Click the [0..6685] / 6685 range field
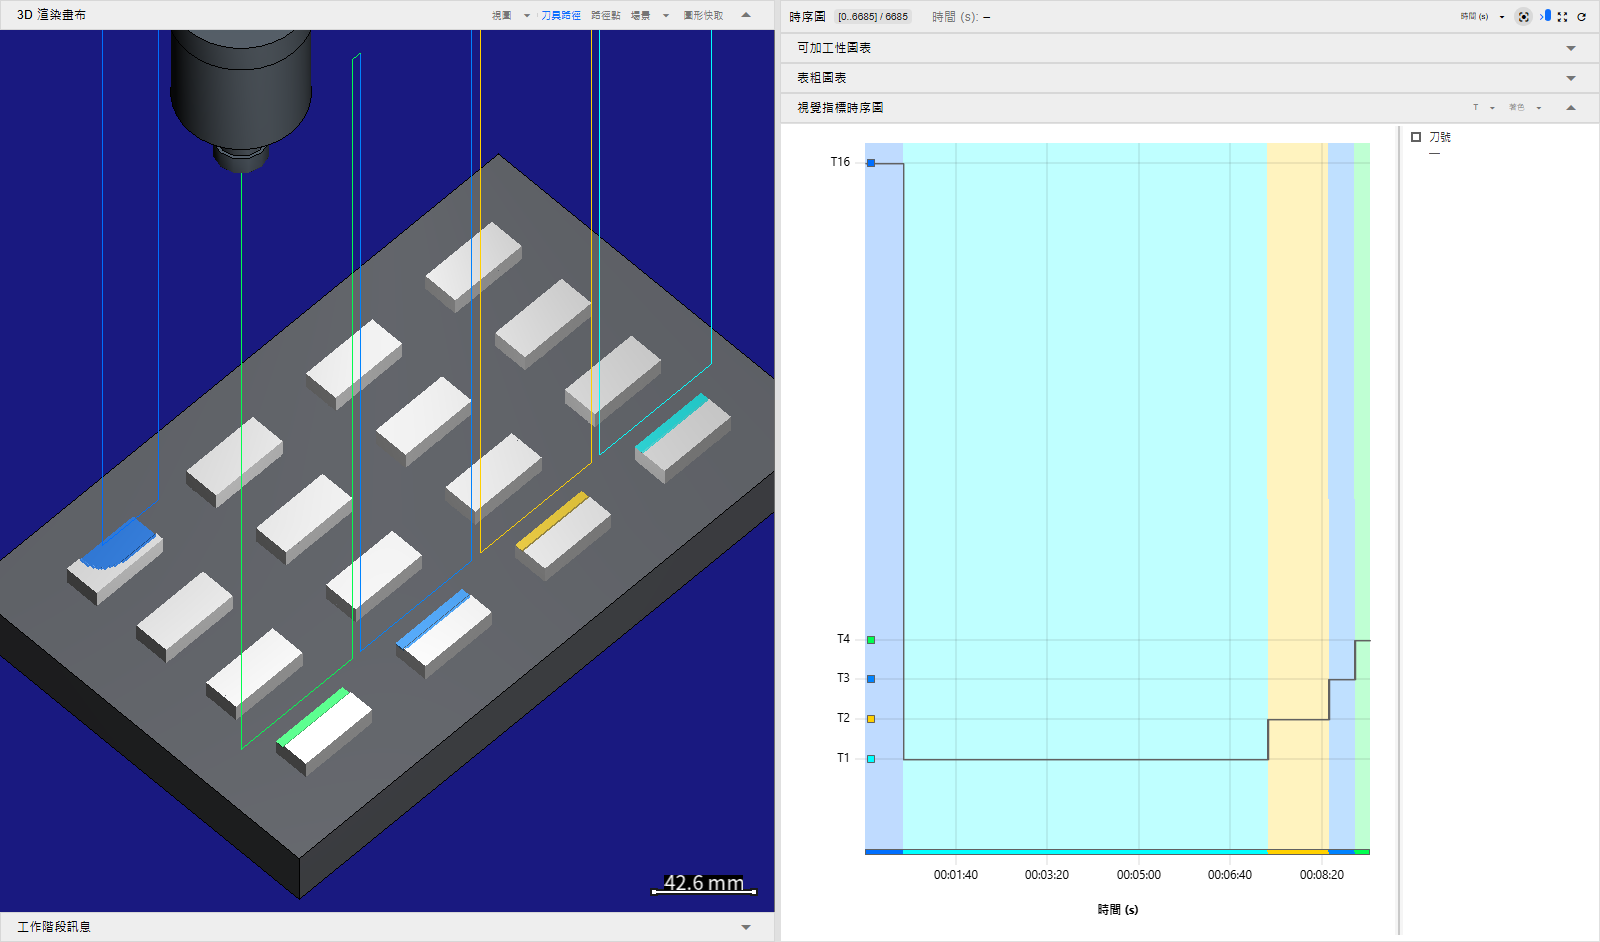 pyautogui.click(x=873, y=17)
